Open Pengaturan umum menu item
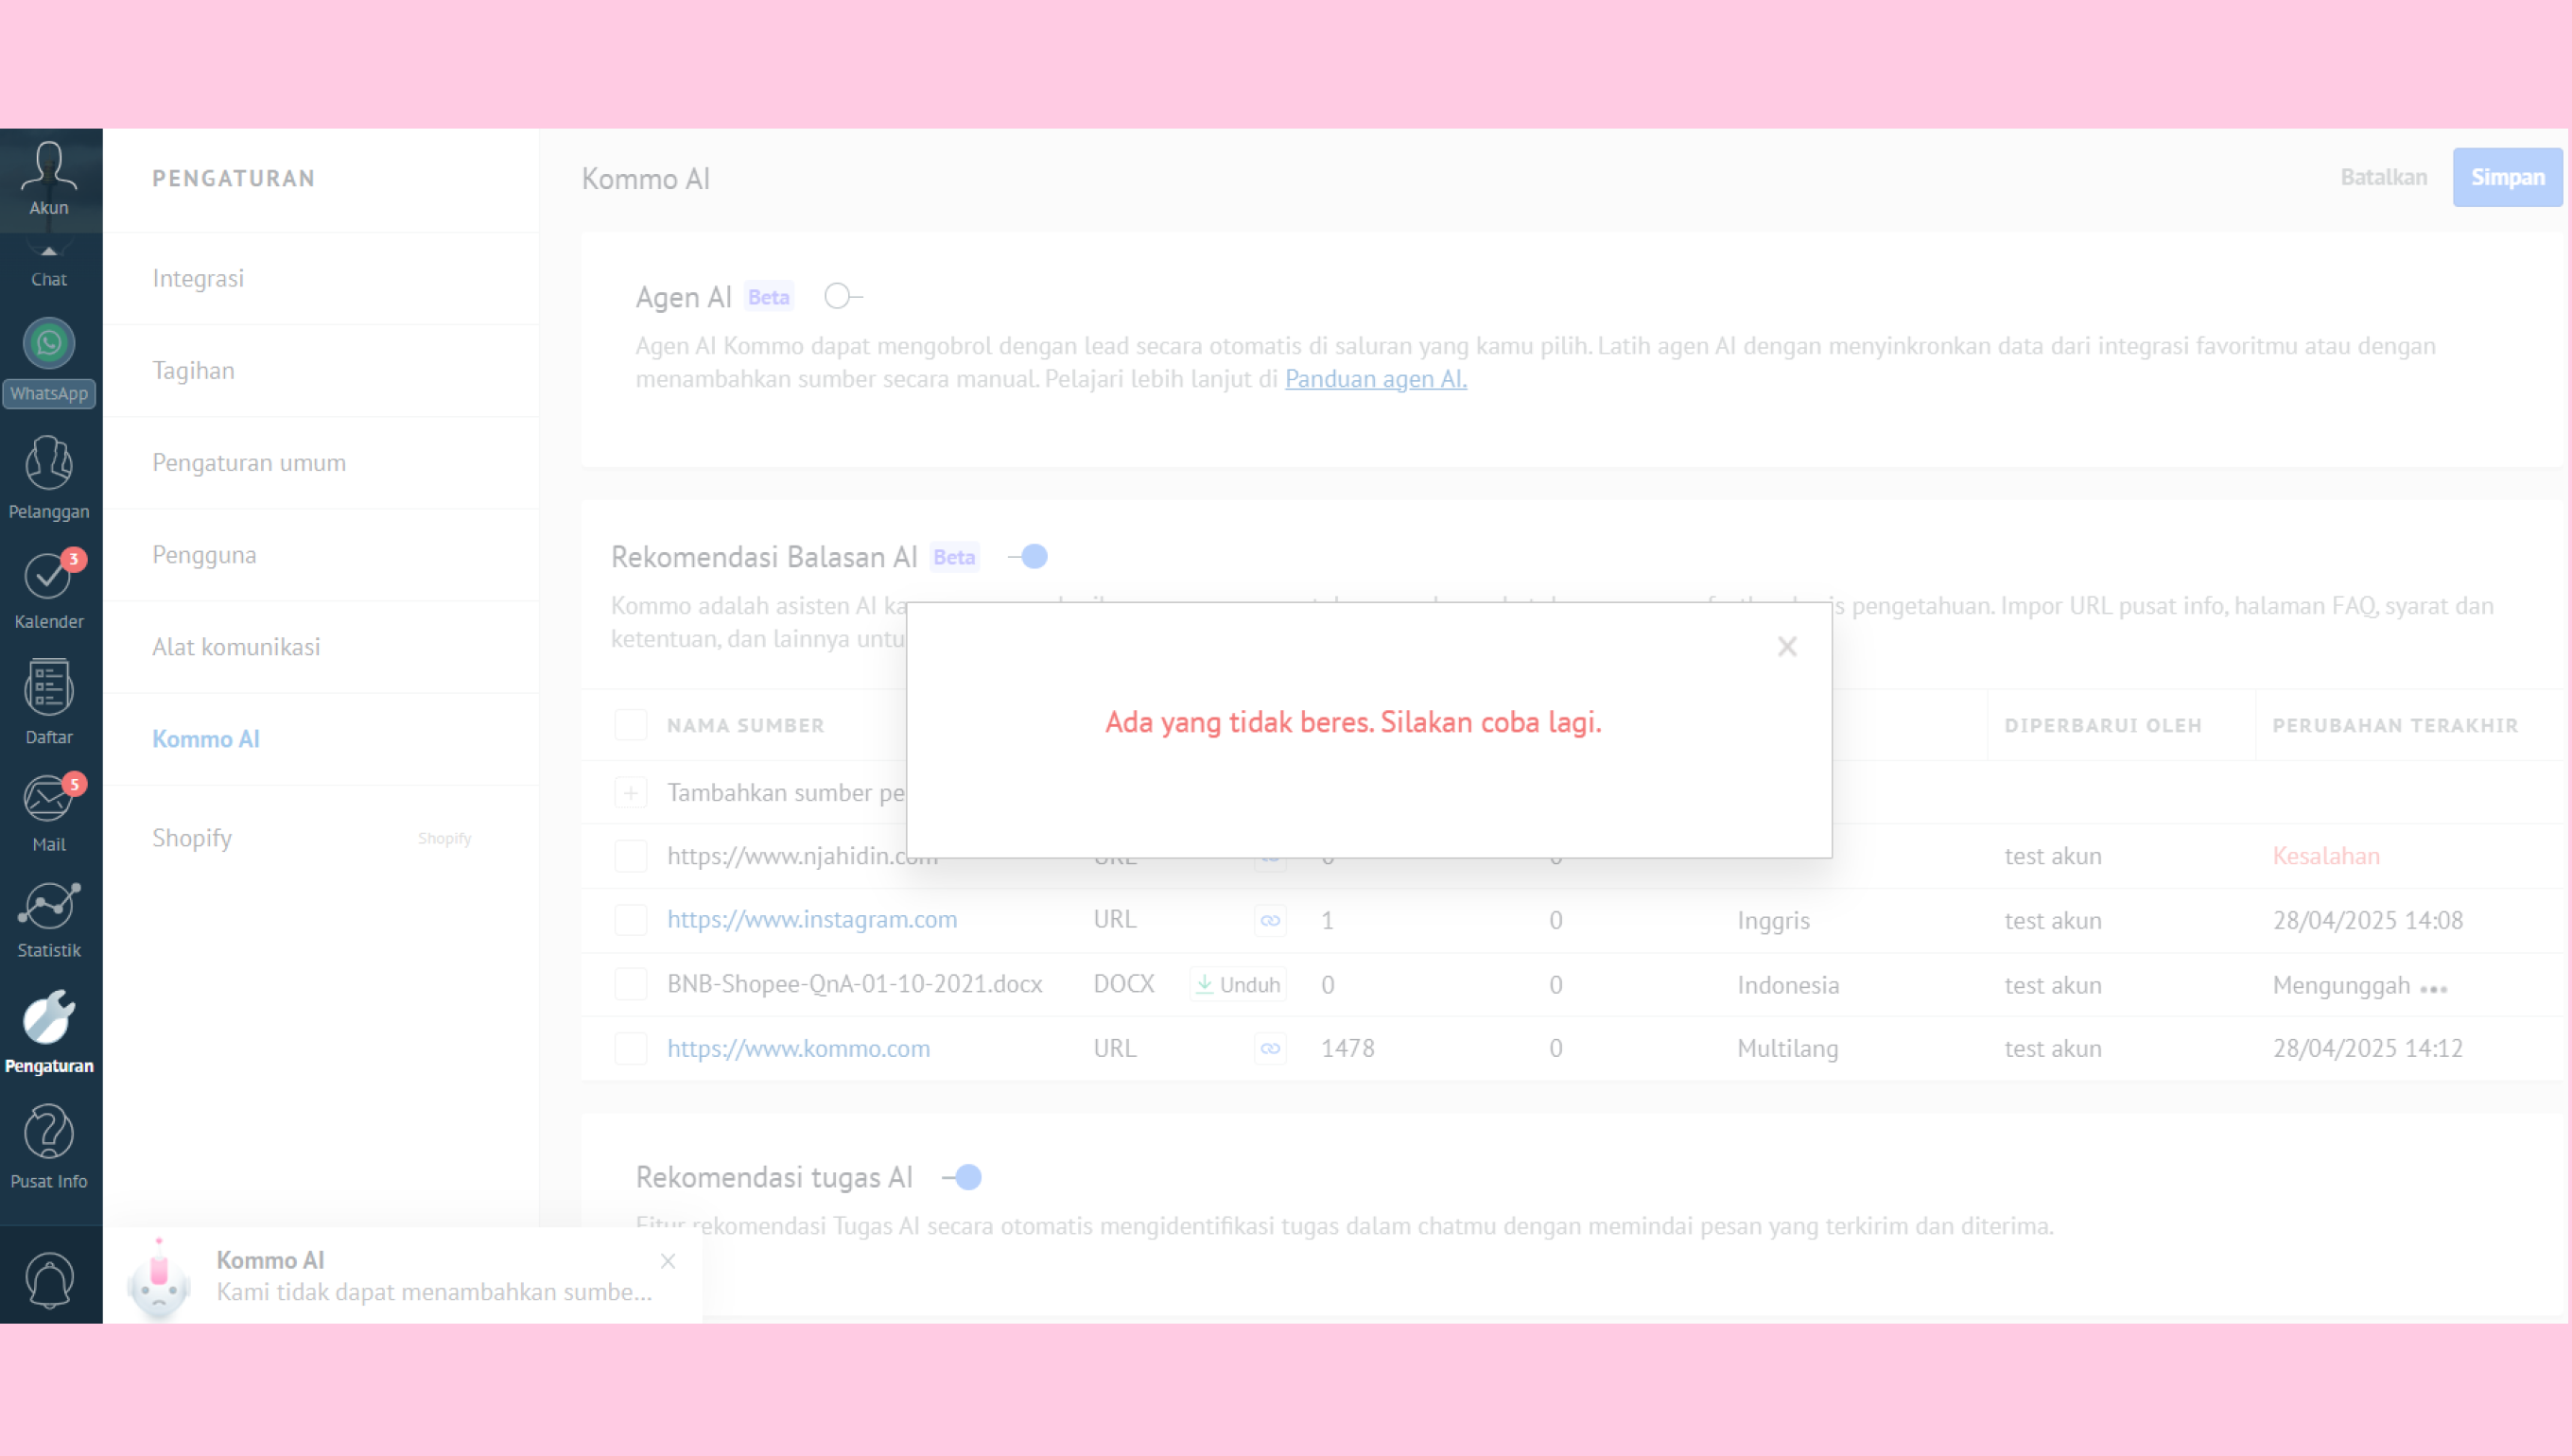Image resolution: width=2572 pixels, height=1456 pixels. [320, 462]
